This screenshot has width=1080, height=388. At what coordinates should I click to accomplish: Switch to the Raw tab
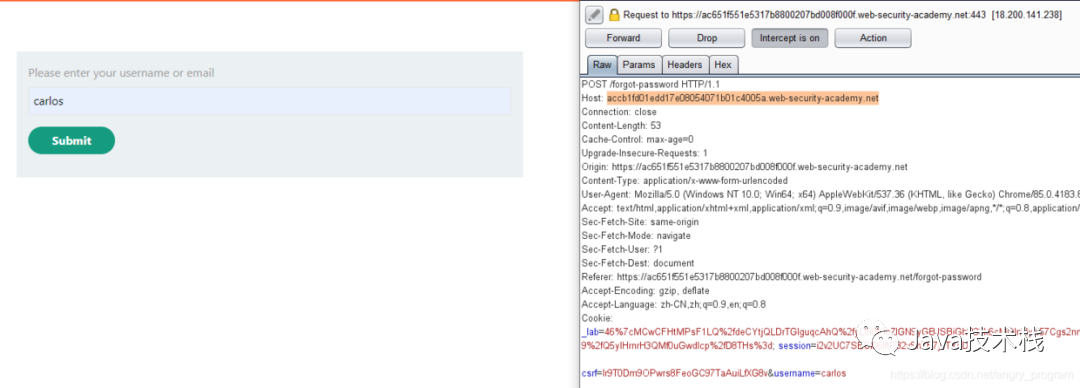[x=602, y=65]
